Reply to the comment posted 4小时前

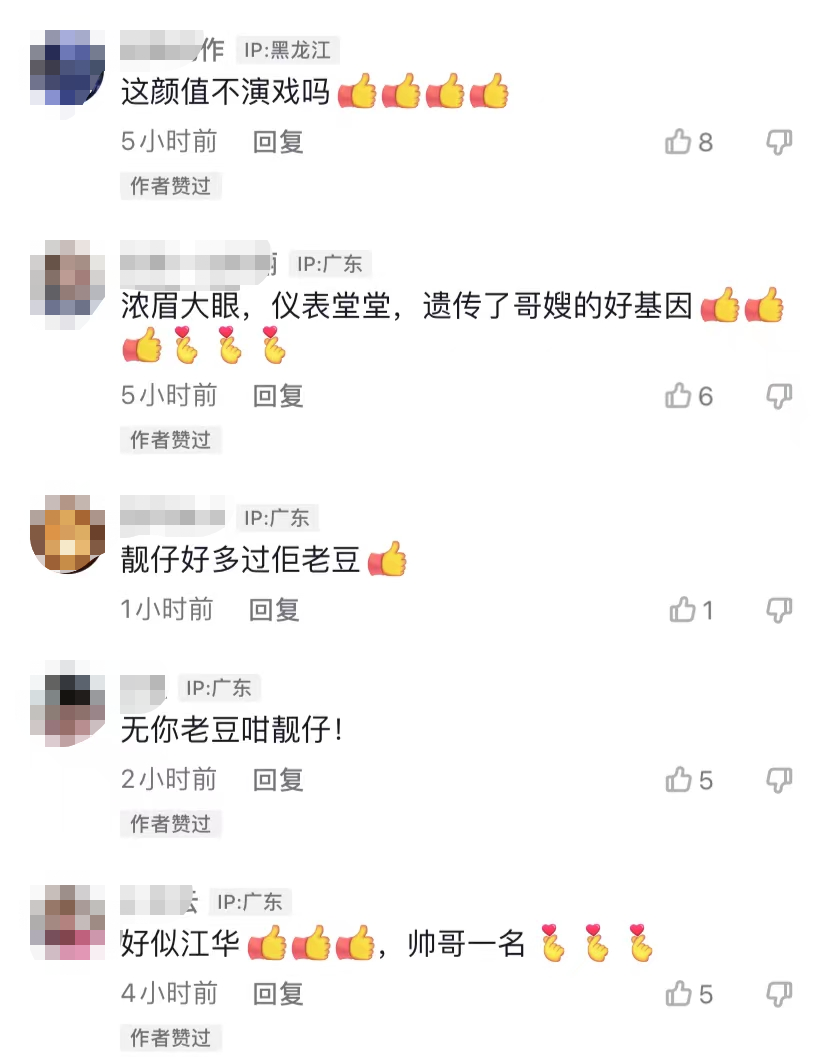click(278, 993)
